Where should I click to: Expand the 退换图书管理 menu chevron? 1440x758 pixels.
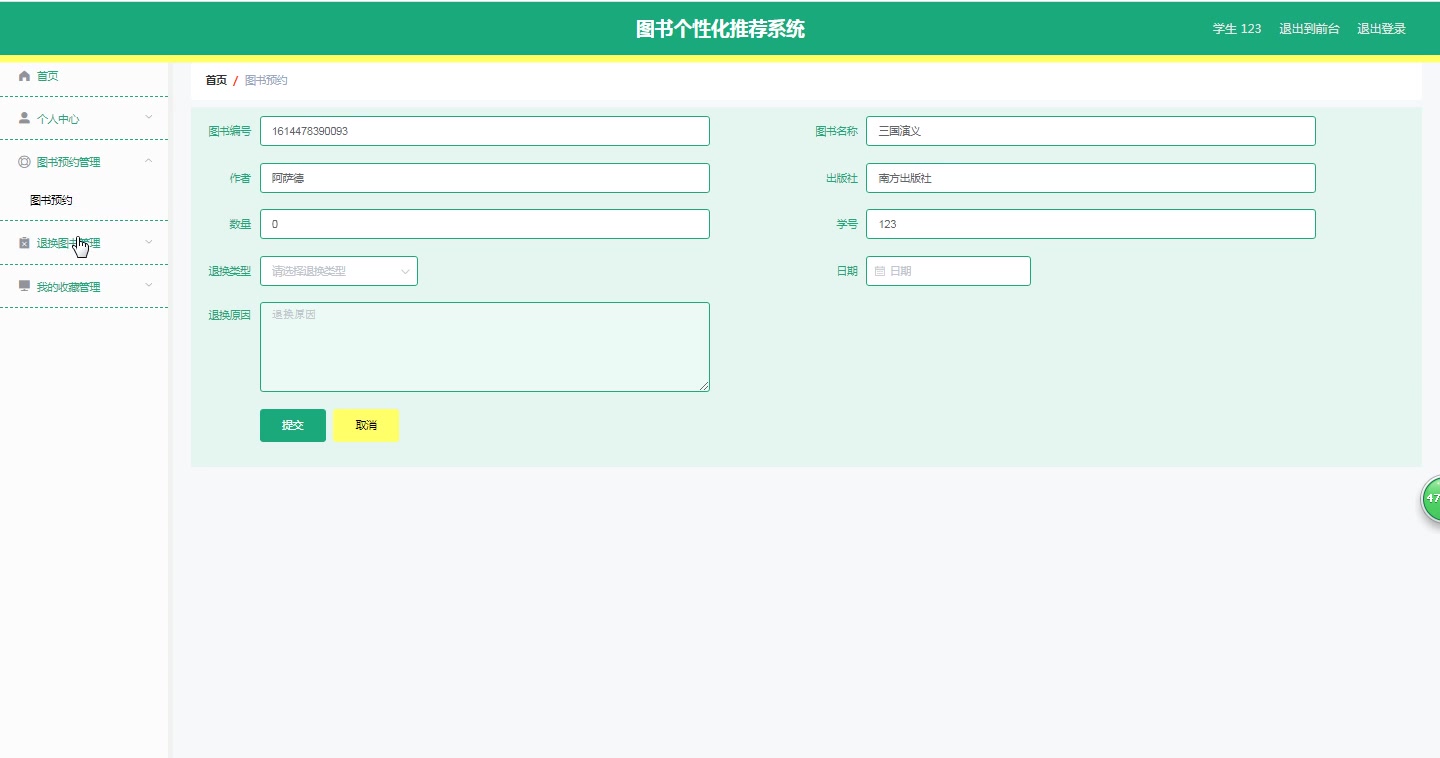(149, 242)
